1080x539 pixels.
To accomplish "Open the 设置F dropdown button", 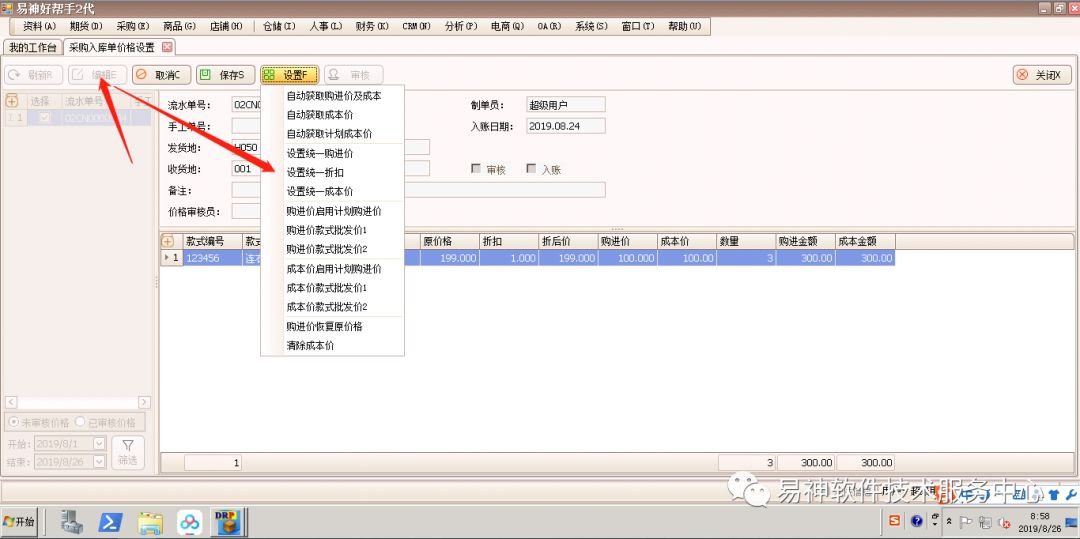I will (x=289, y=75).
